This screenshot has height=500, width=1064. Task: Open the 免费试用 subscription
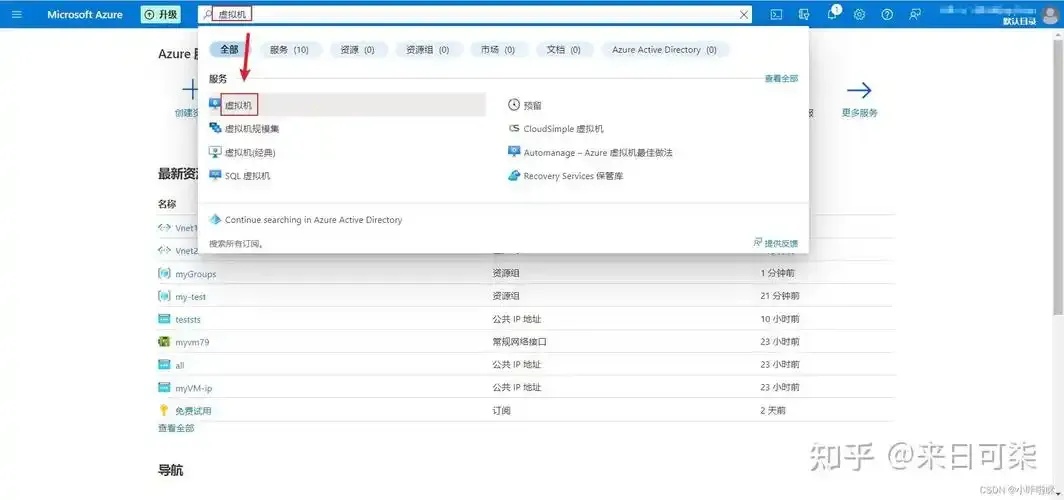click(193, 410)
